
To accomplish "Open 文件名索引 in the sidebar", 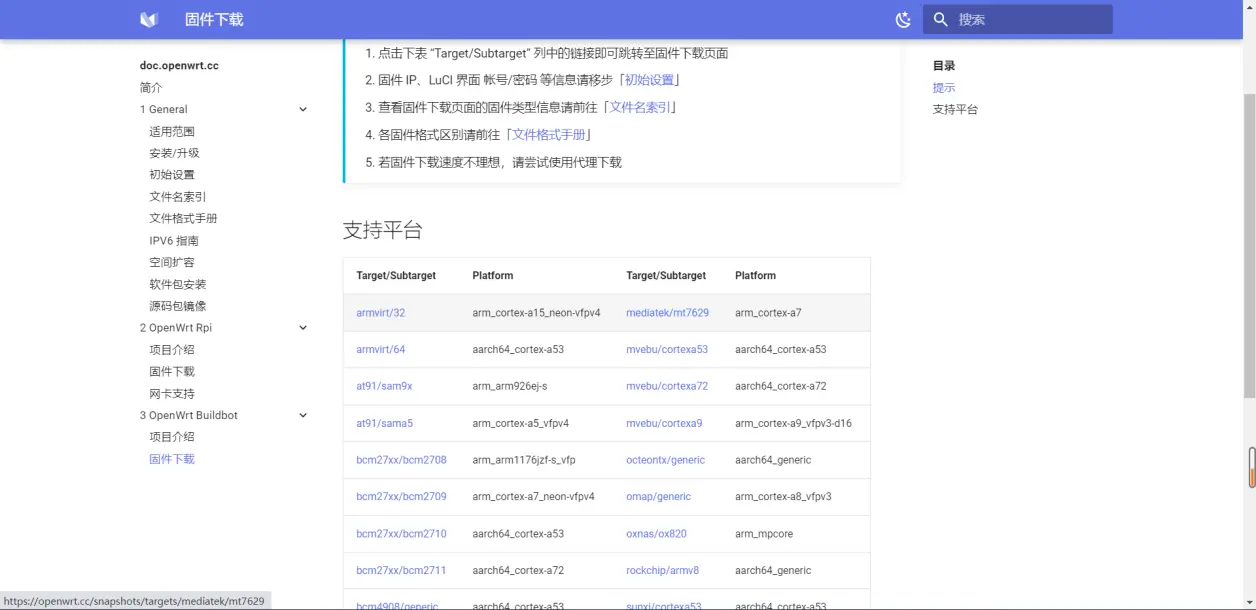I will coord(178,197).
